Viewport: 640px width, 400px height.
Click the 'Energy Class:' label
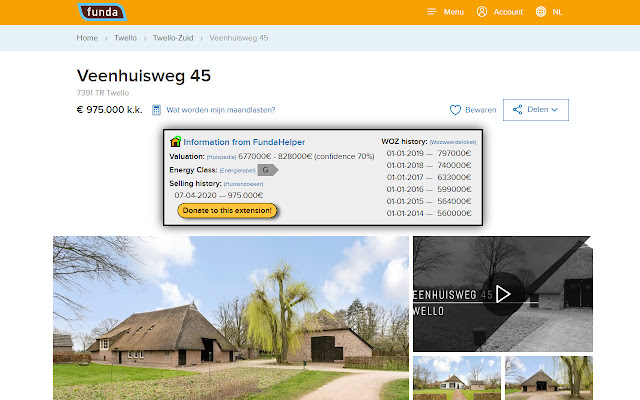[x=193, y=170]
